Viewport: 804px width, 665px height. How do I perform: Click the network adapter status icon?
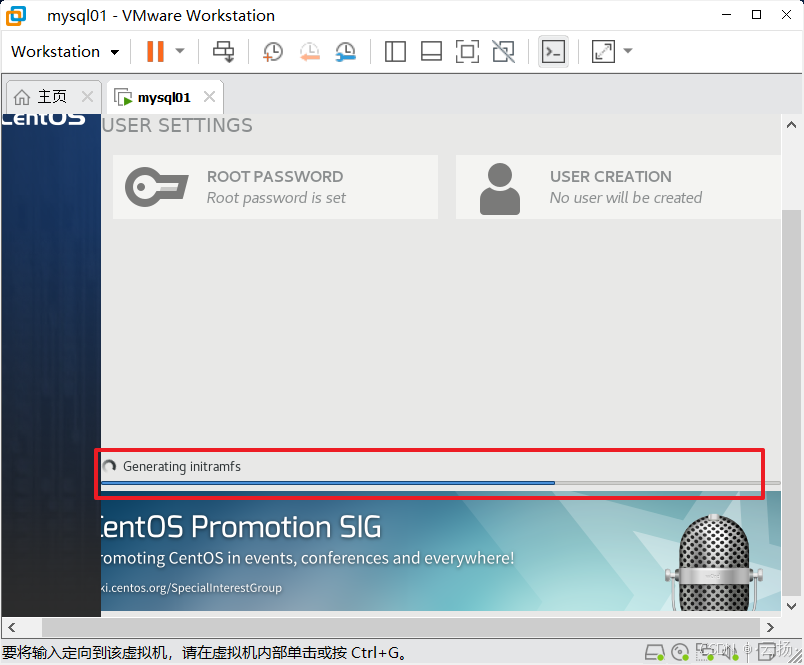(x=705, y=652)
